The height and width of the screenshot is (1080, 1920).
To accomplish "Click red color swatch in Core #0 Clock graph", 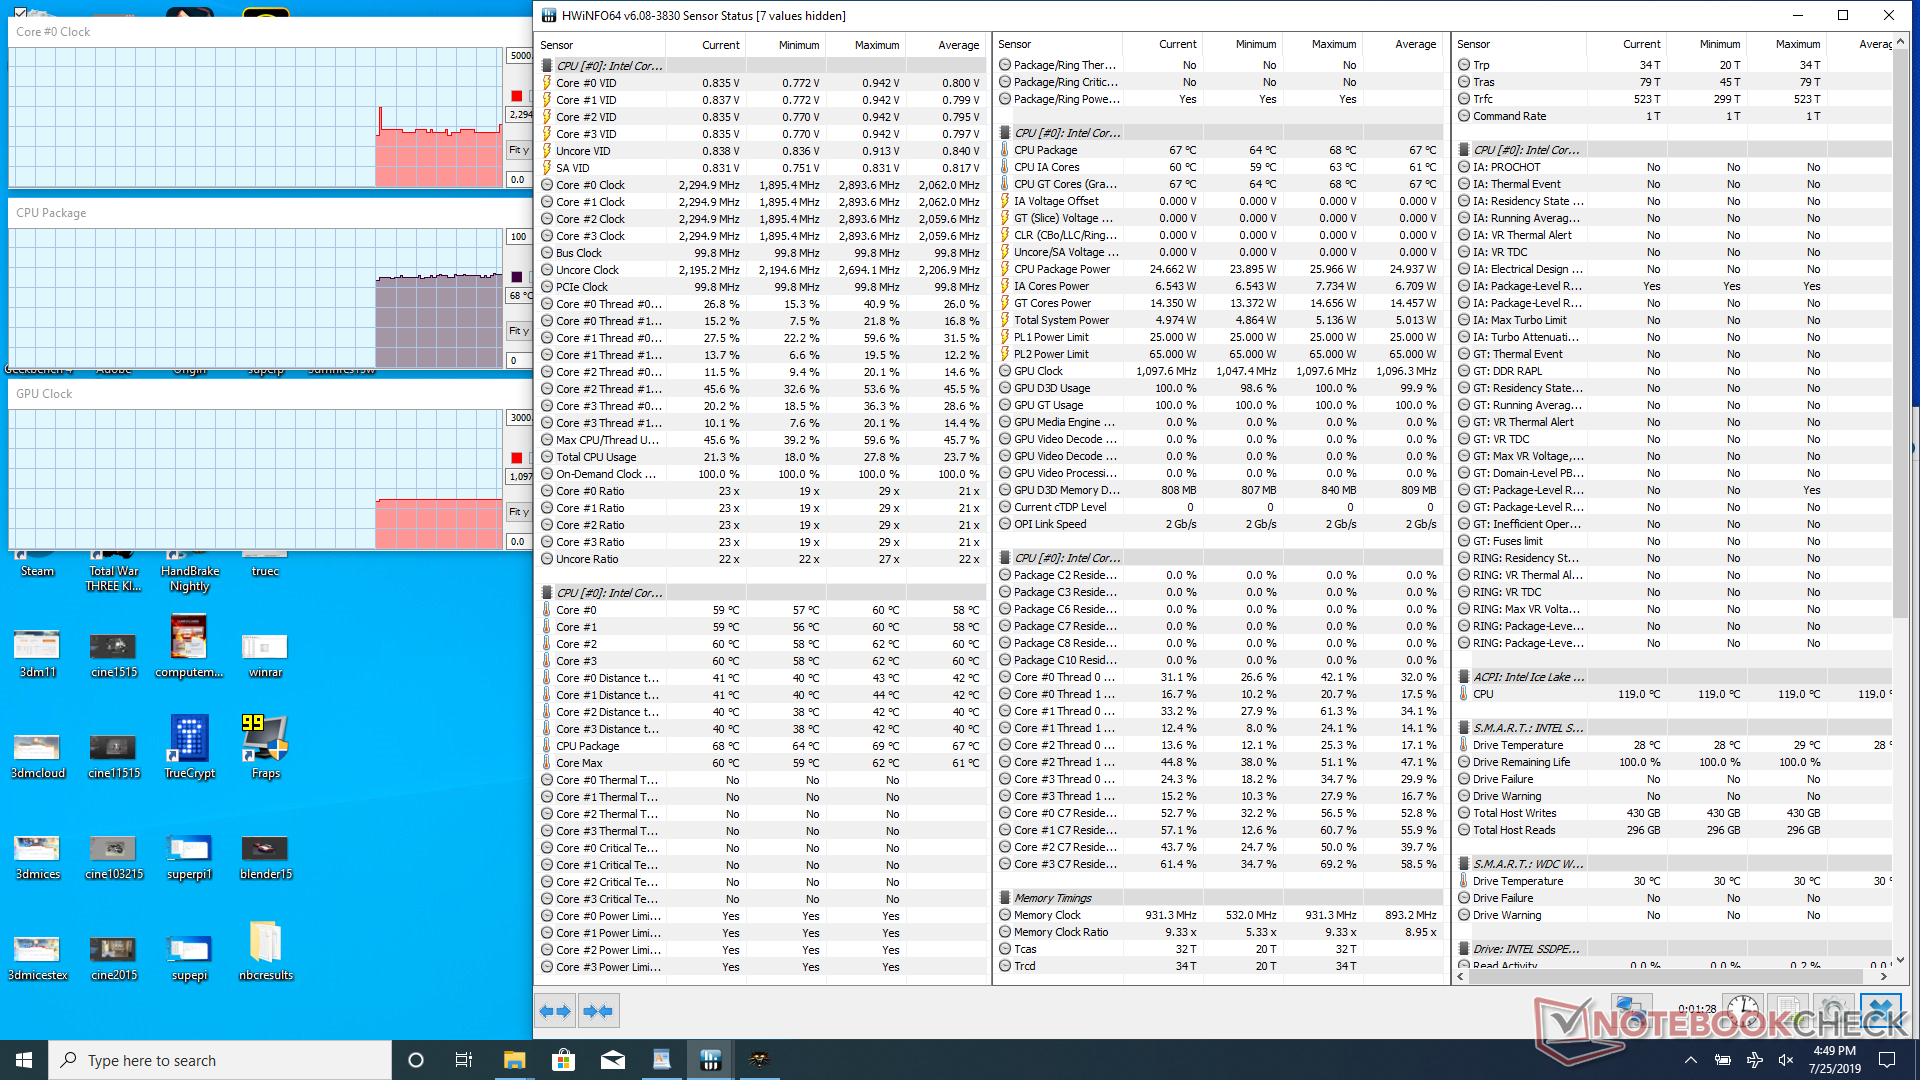I will point(516,96).
